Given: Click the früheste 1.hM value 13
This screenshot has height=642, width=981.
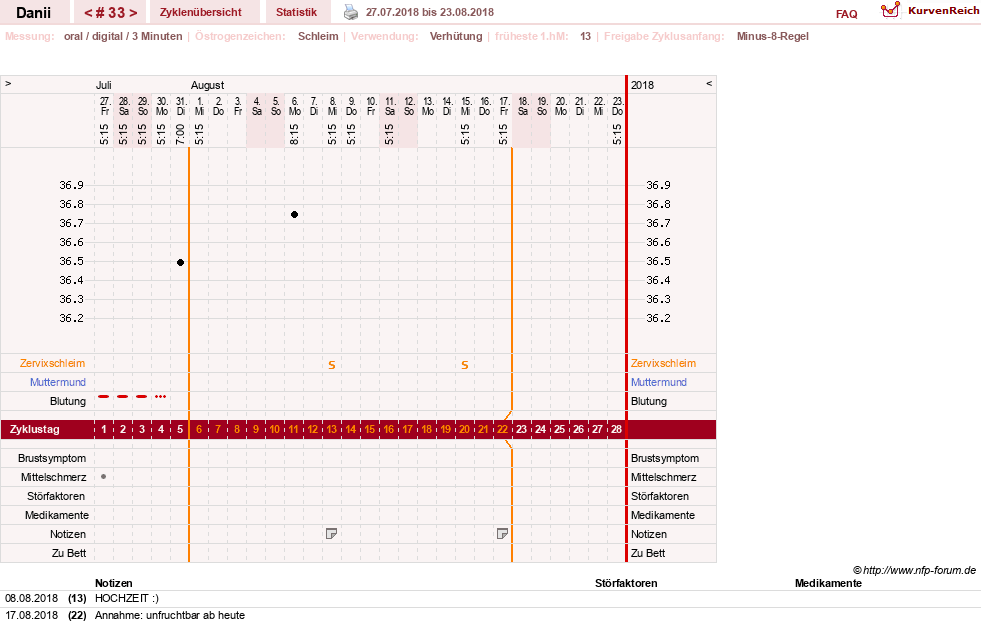Looking at the screenshot, I should pos(585,36).
